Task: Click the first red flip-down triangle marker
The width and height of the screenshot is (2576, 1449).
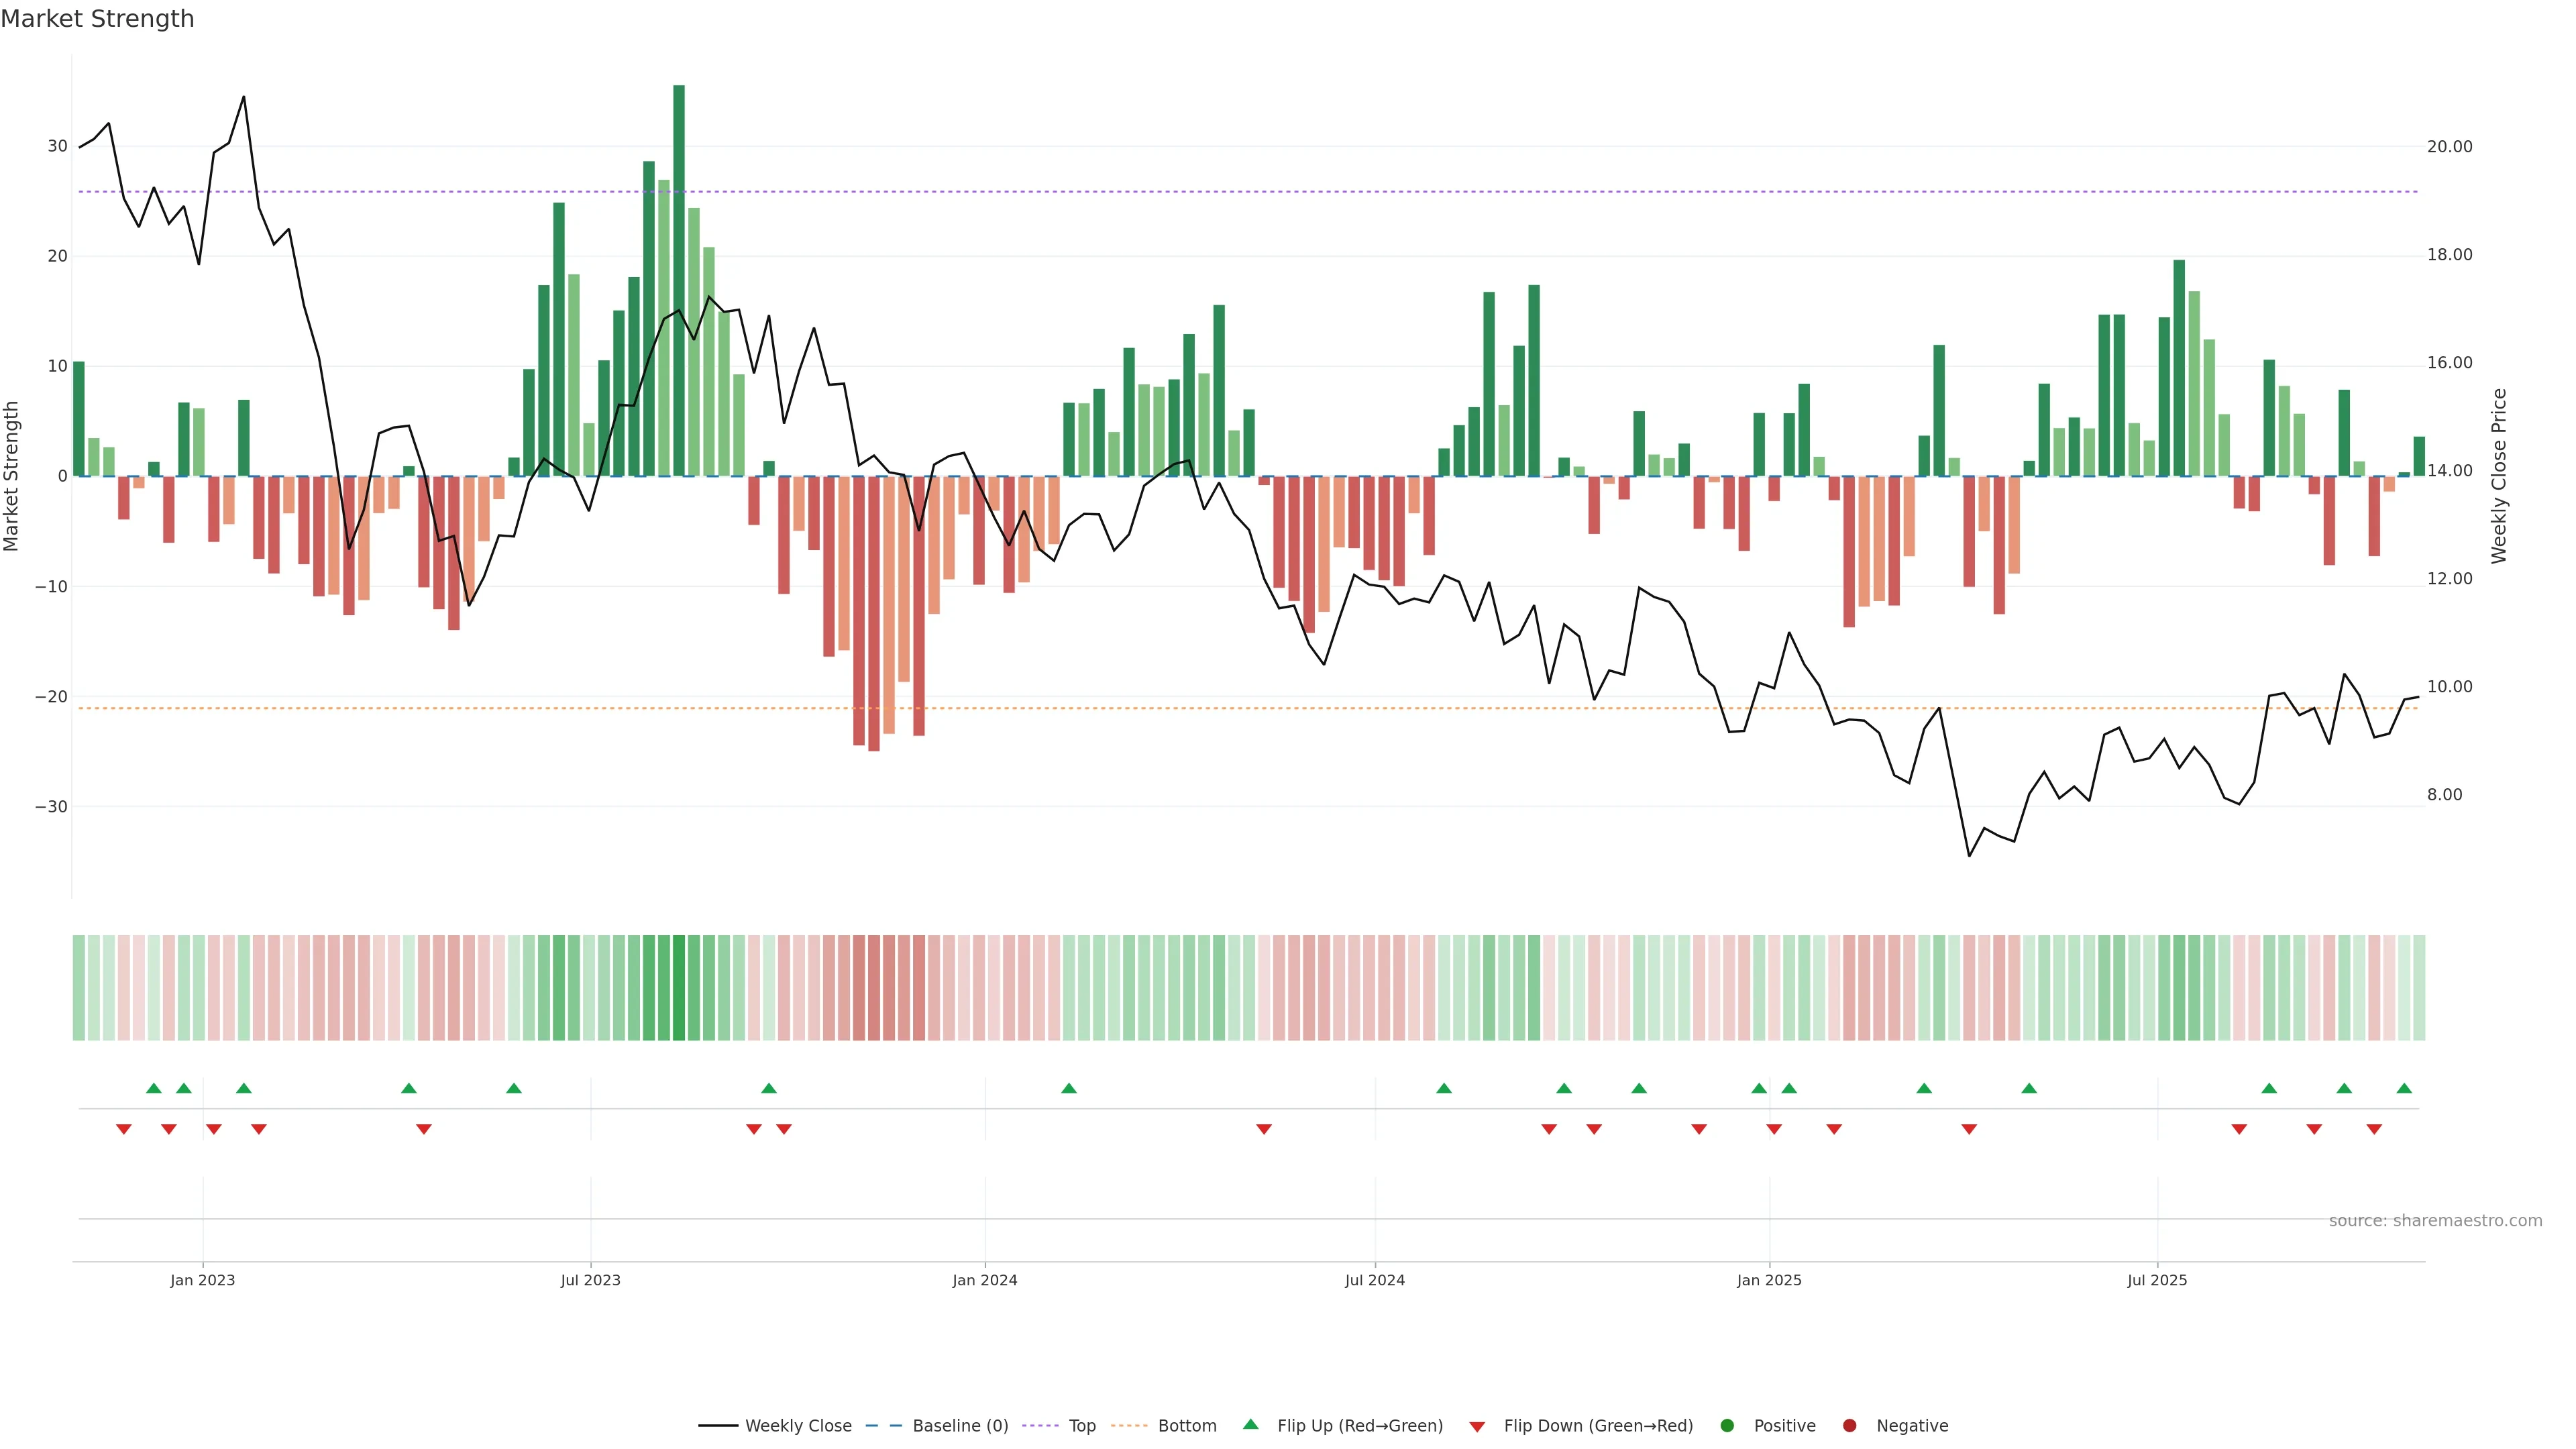Action: (124, 1129)
